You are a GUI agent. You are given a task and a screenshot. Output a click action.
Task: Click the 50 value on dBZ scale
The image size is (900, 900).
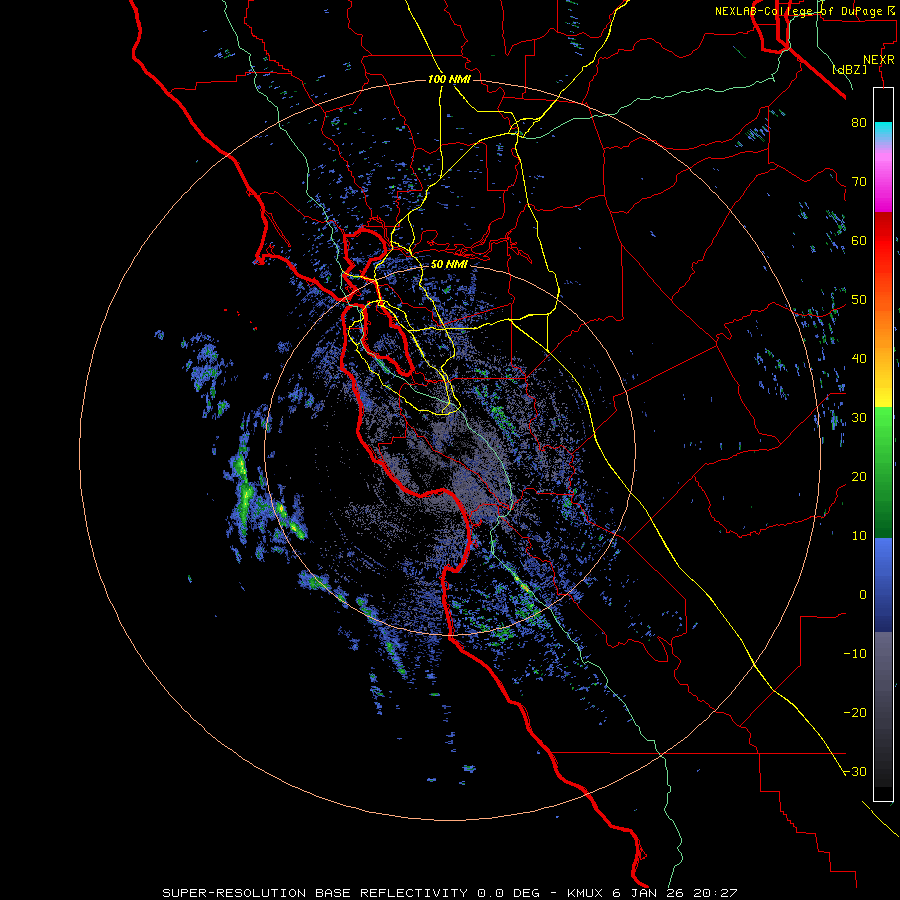tap(859, 300)
